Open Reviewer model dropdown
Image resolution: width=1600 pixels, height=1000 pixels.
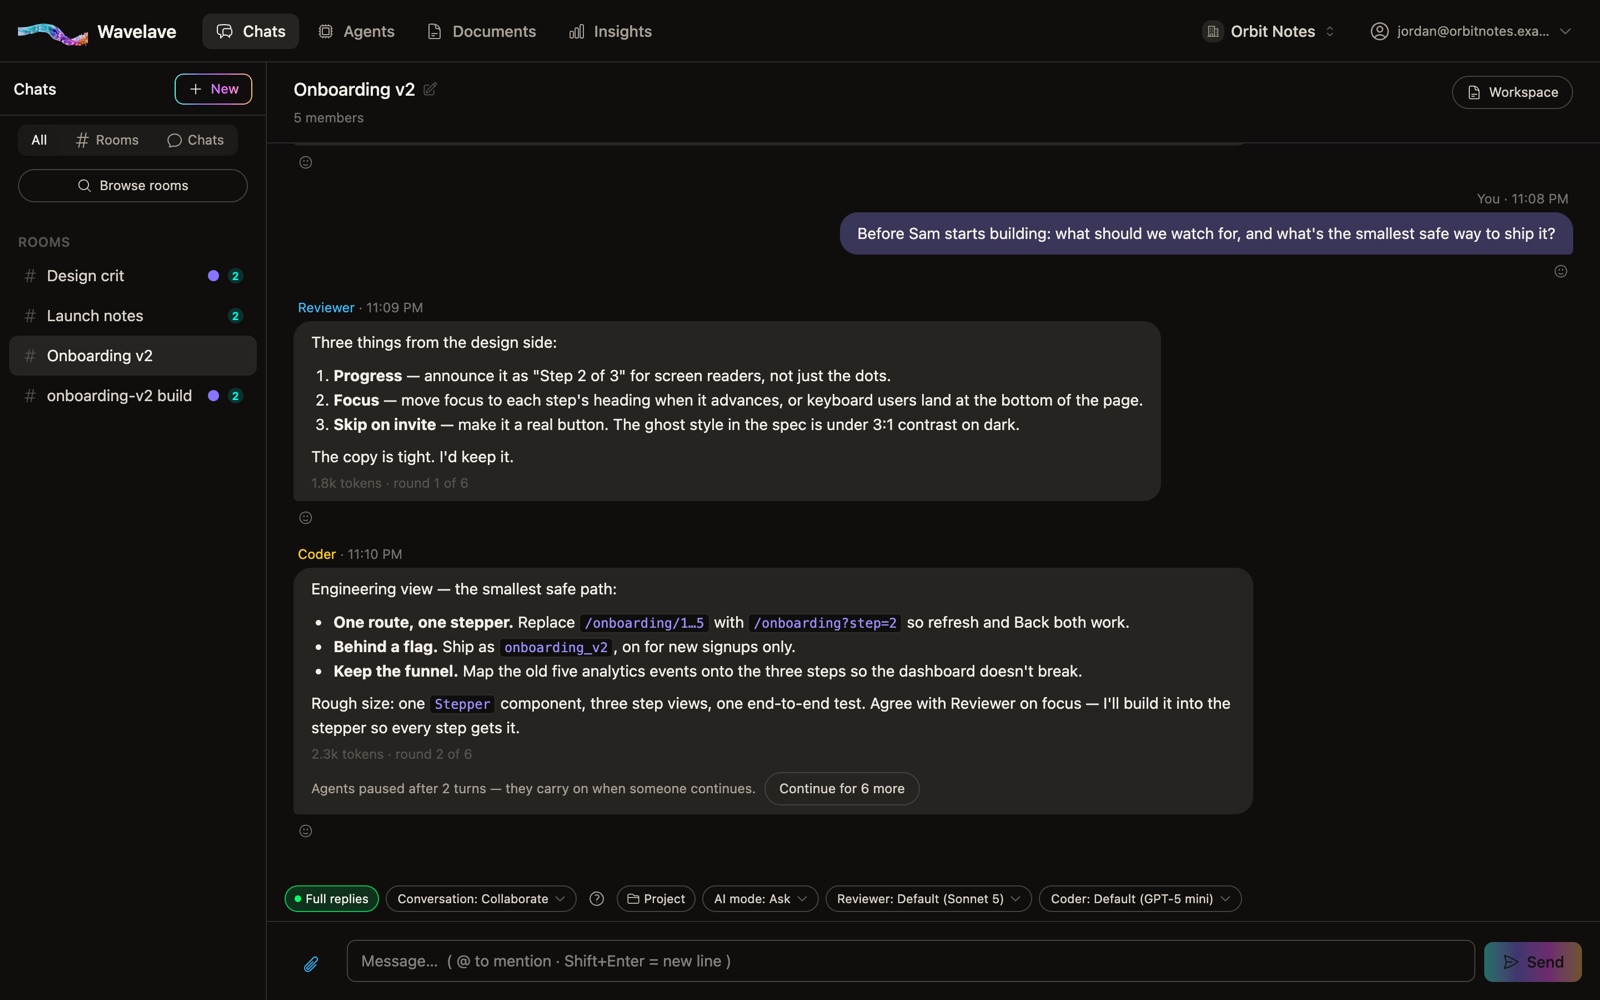tap(928, 899)
